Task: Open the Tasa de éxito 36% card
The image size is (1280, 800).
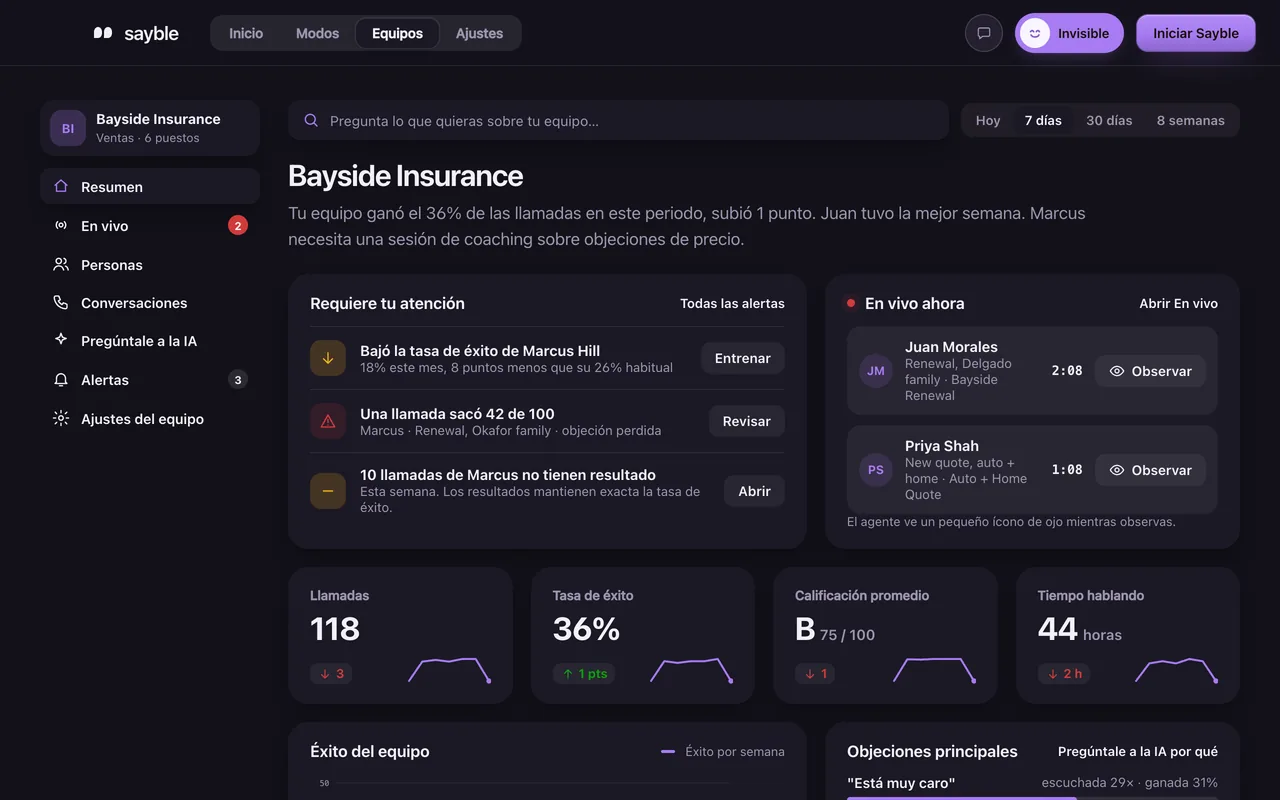Action: pos(643,636)
